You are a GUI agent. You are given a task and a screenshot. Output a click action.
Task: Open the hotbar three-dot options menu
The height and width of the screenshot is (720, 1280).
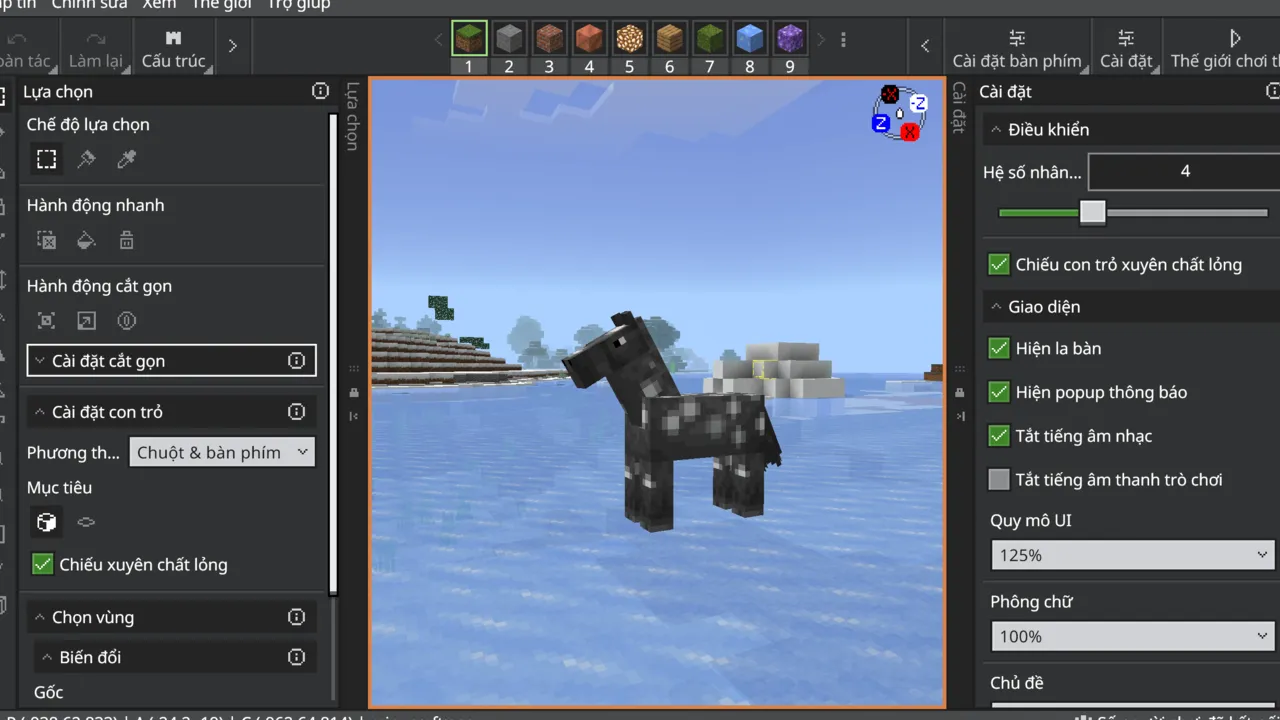(x=843, y=40)
